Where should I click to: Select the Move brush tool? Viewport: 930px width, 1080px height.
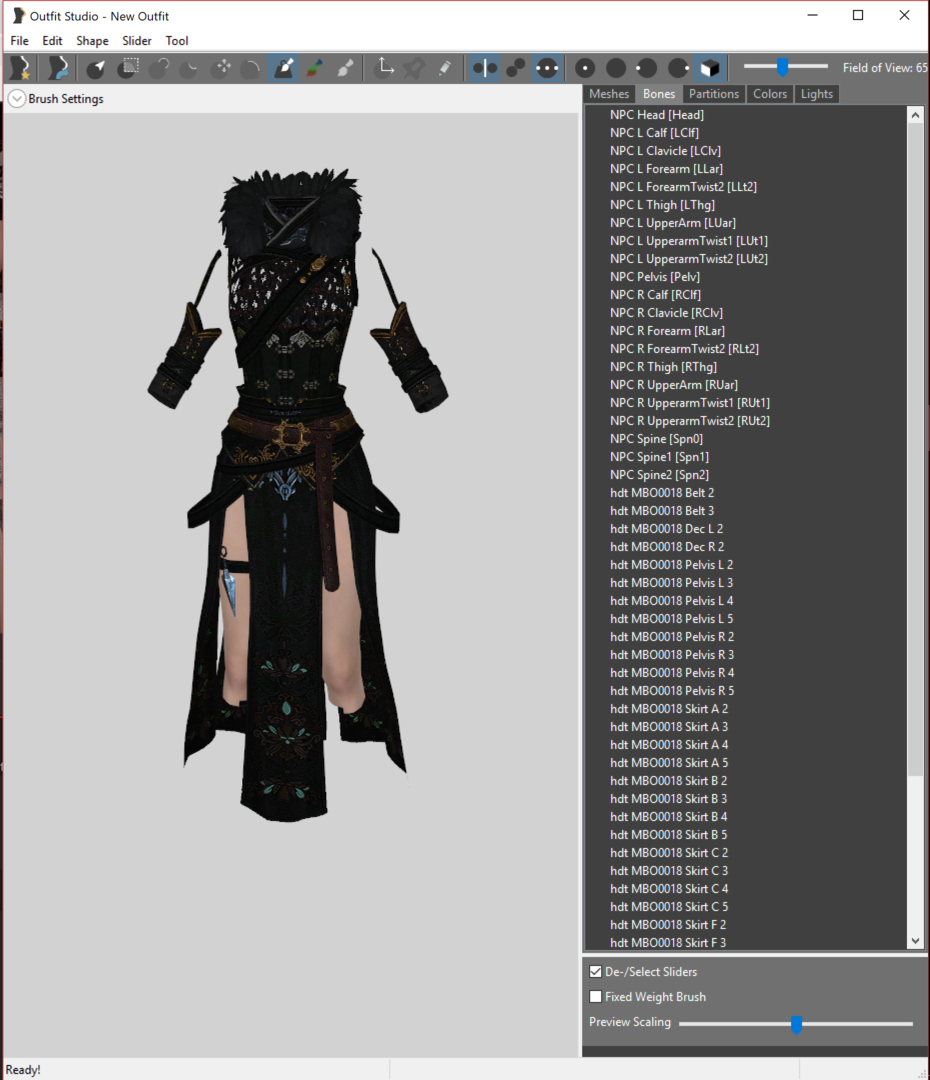(x=222, y=68)
